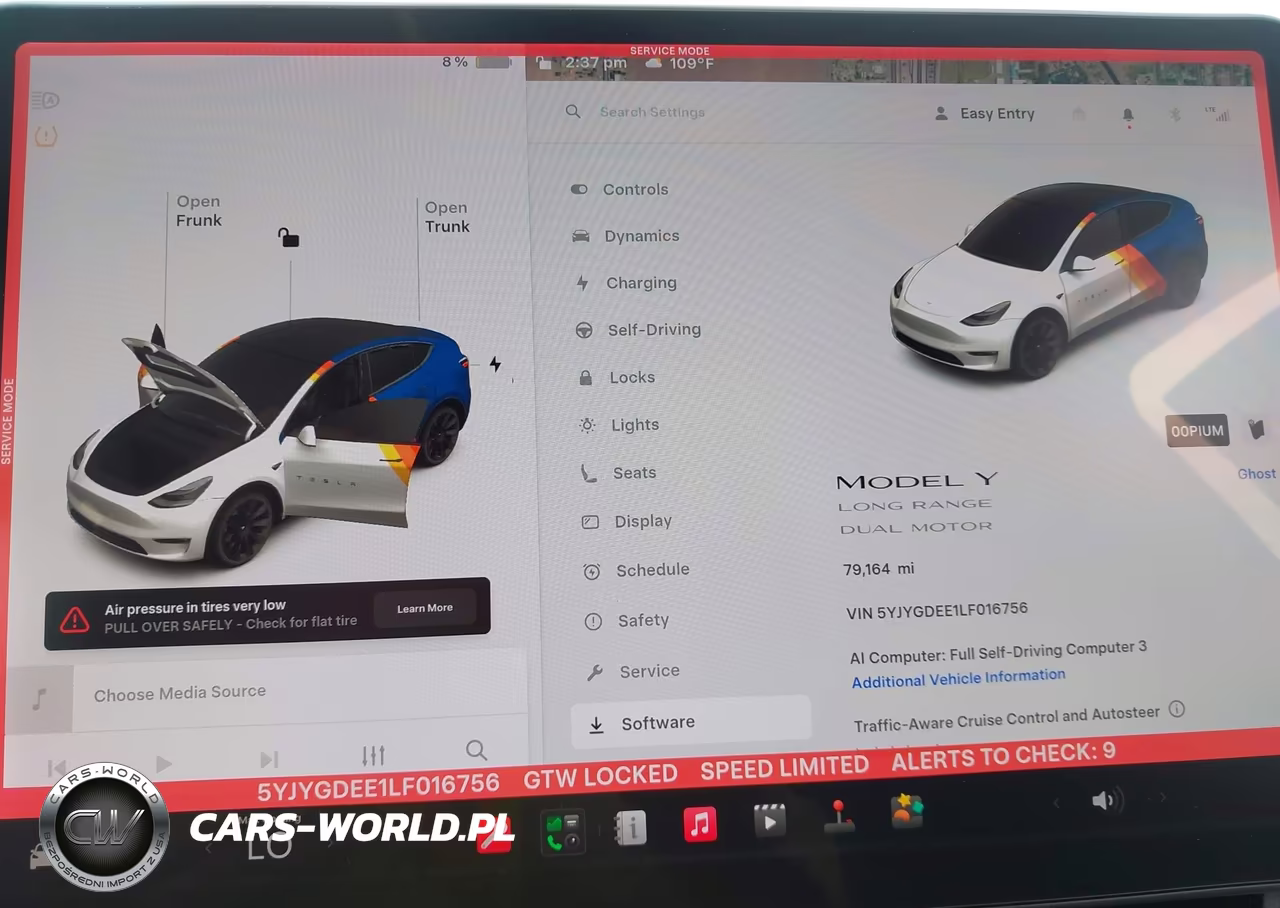Click the Full Self-Driving Computer 3 text

pyautogui.click(x=1048, y=651)
